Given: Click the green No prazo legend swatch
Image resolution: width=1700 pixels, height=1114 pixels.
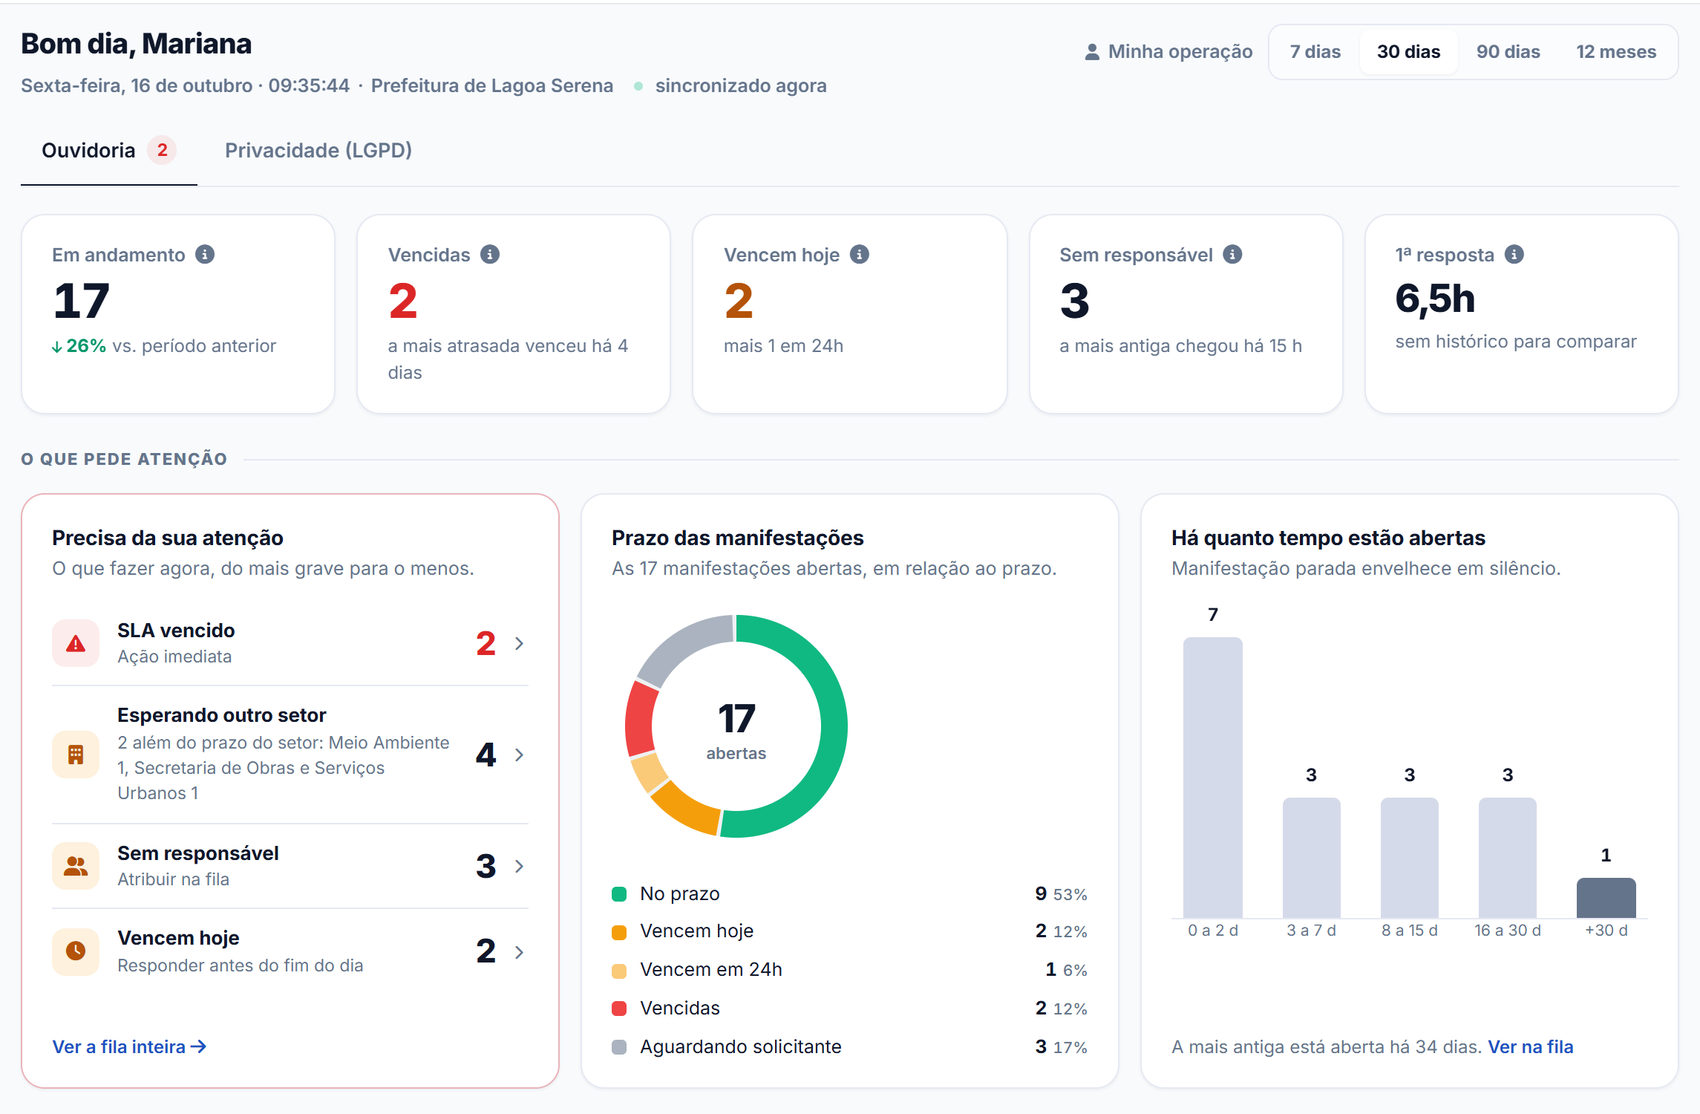Looking at the screenshot, I should coord(619,894).
